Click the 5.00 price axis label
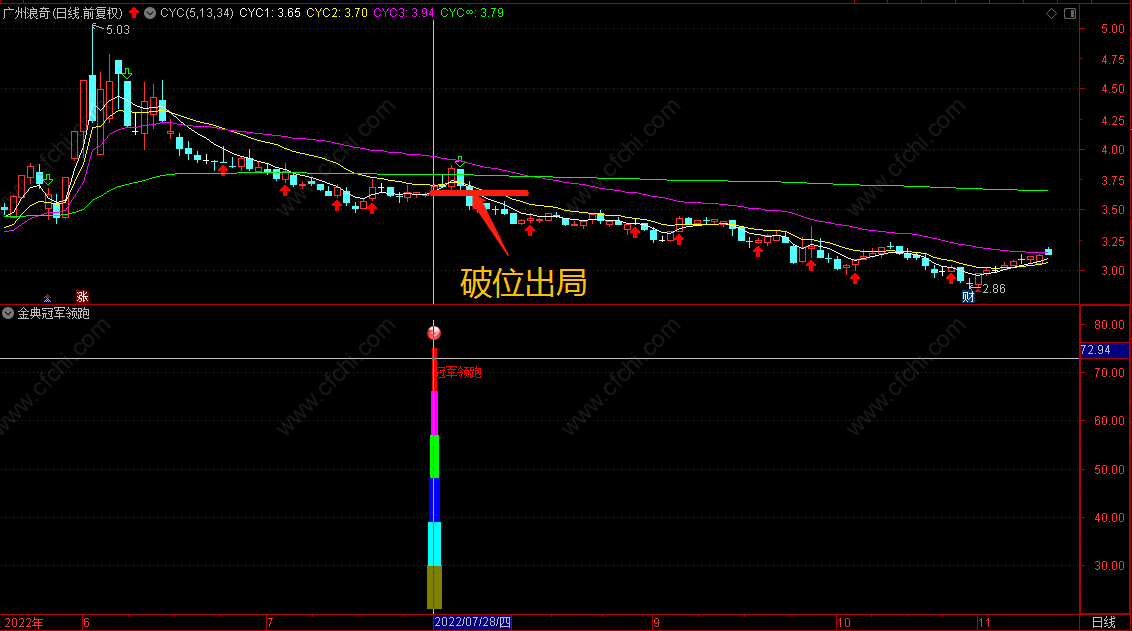 (1113, 29)
